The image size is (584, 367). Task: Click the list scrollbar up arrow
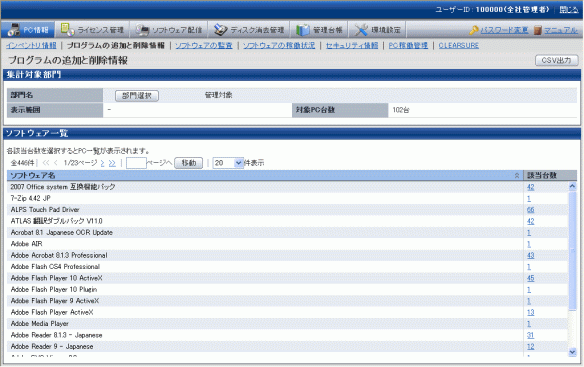572,186
